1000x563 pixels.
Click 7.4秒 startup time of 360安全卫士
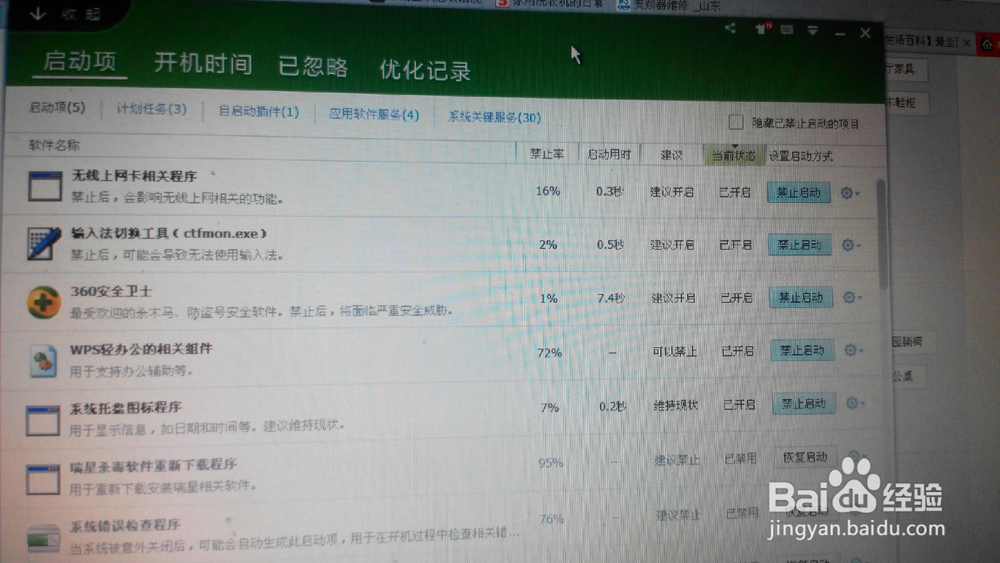coord(611,298)
